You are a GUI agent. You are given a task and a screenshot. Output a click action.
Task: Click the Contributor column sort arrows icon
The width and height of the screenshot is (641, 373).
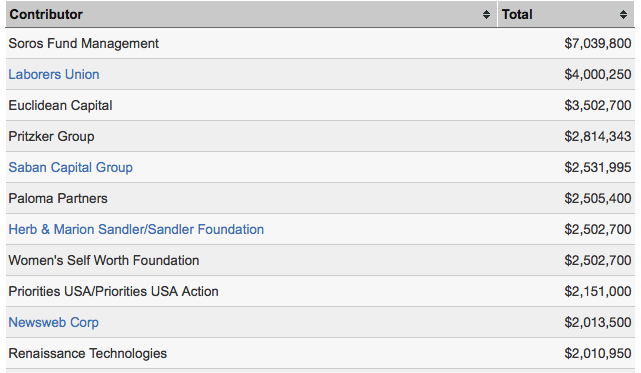click(486, 15)
